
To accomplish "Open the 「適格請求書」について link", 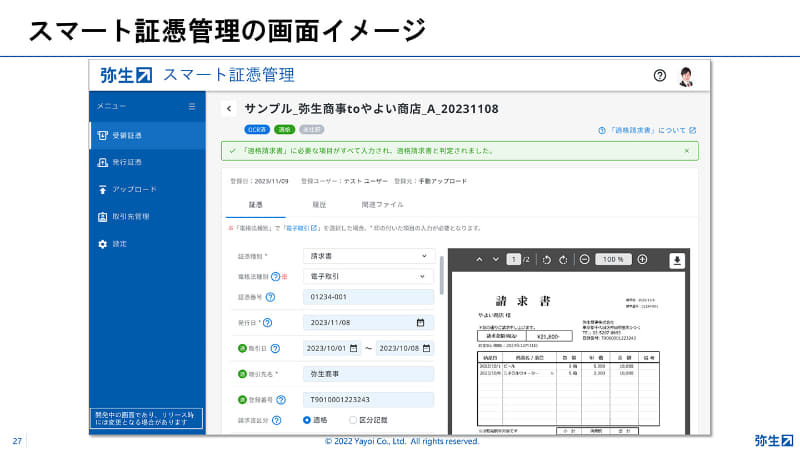I will [647, 131].
